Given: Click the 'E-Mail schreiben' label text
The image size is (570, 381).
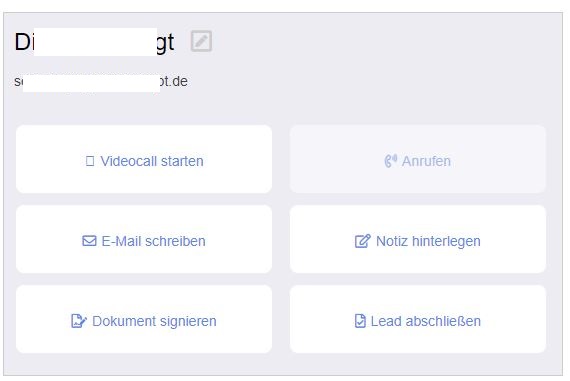Looking at the screenshot, I should (x=153, y=241).
